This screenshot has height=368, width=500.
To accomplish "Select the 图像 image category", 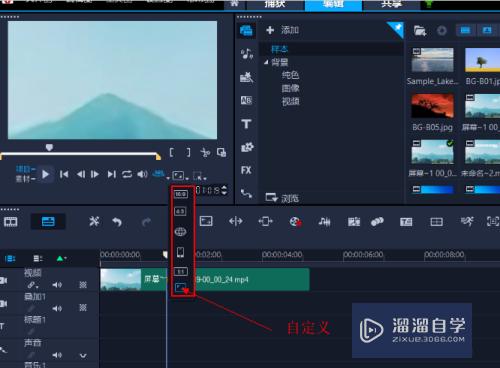I will coord(290,88).
